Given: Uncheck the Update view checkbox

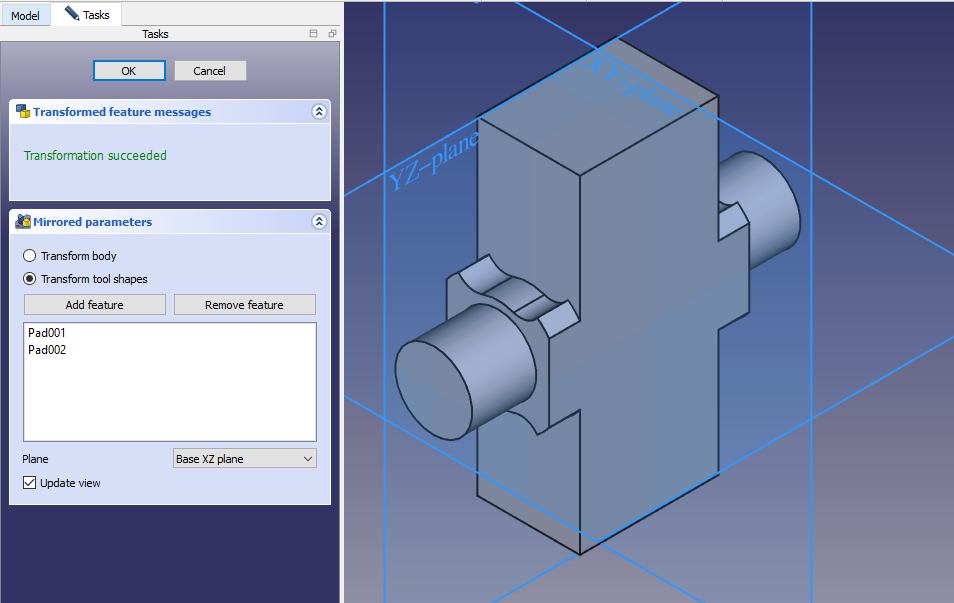Looking at the screenshot, I should coord(29,483).
